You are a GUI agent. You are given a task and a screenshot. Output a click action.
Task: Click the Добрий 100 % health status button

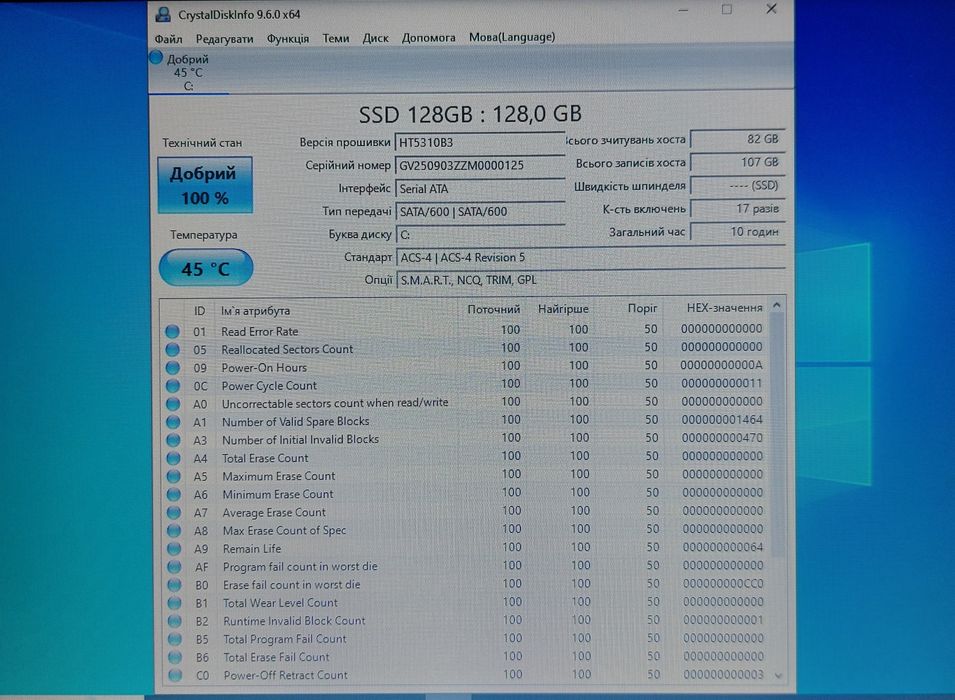click(x=205, y=185)
